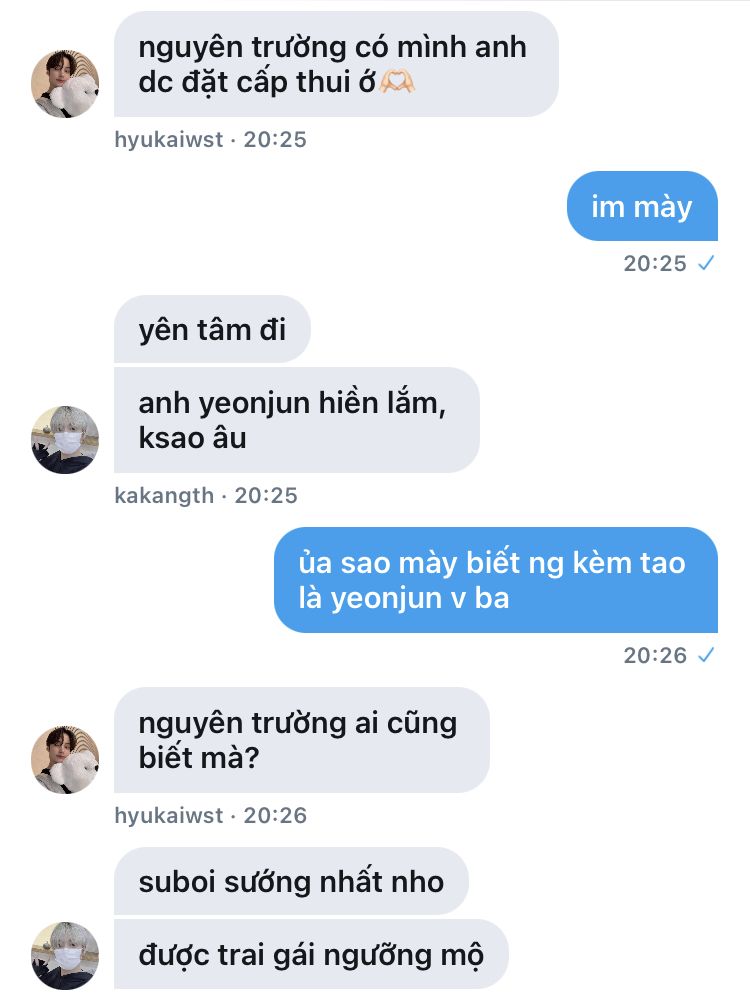Select 'anh yeonjun hiền lắm, ksao âu' bubble
The width and height of the screenshot is (750, 996).
297,420
